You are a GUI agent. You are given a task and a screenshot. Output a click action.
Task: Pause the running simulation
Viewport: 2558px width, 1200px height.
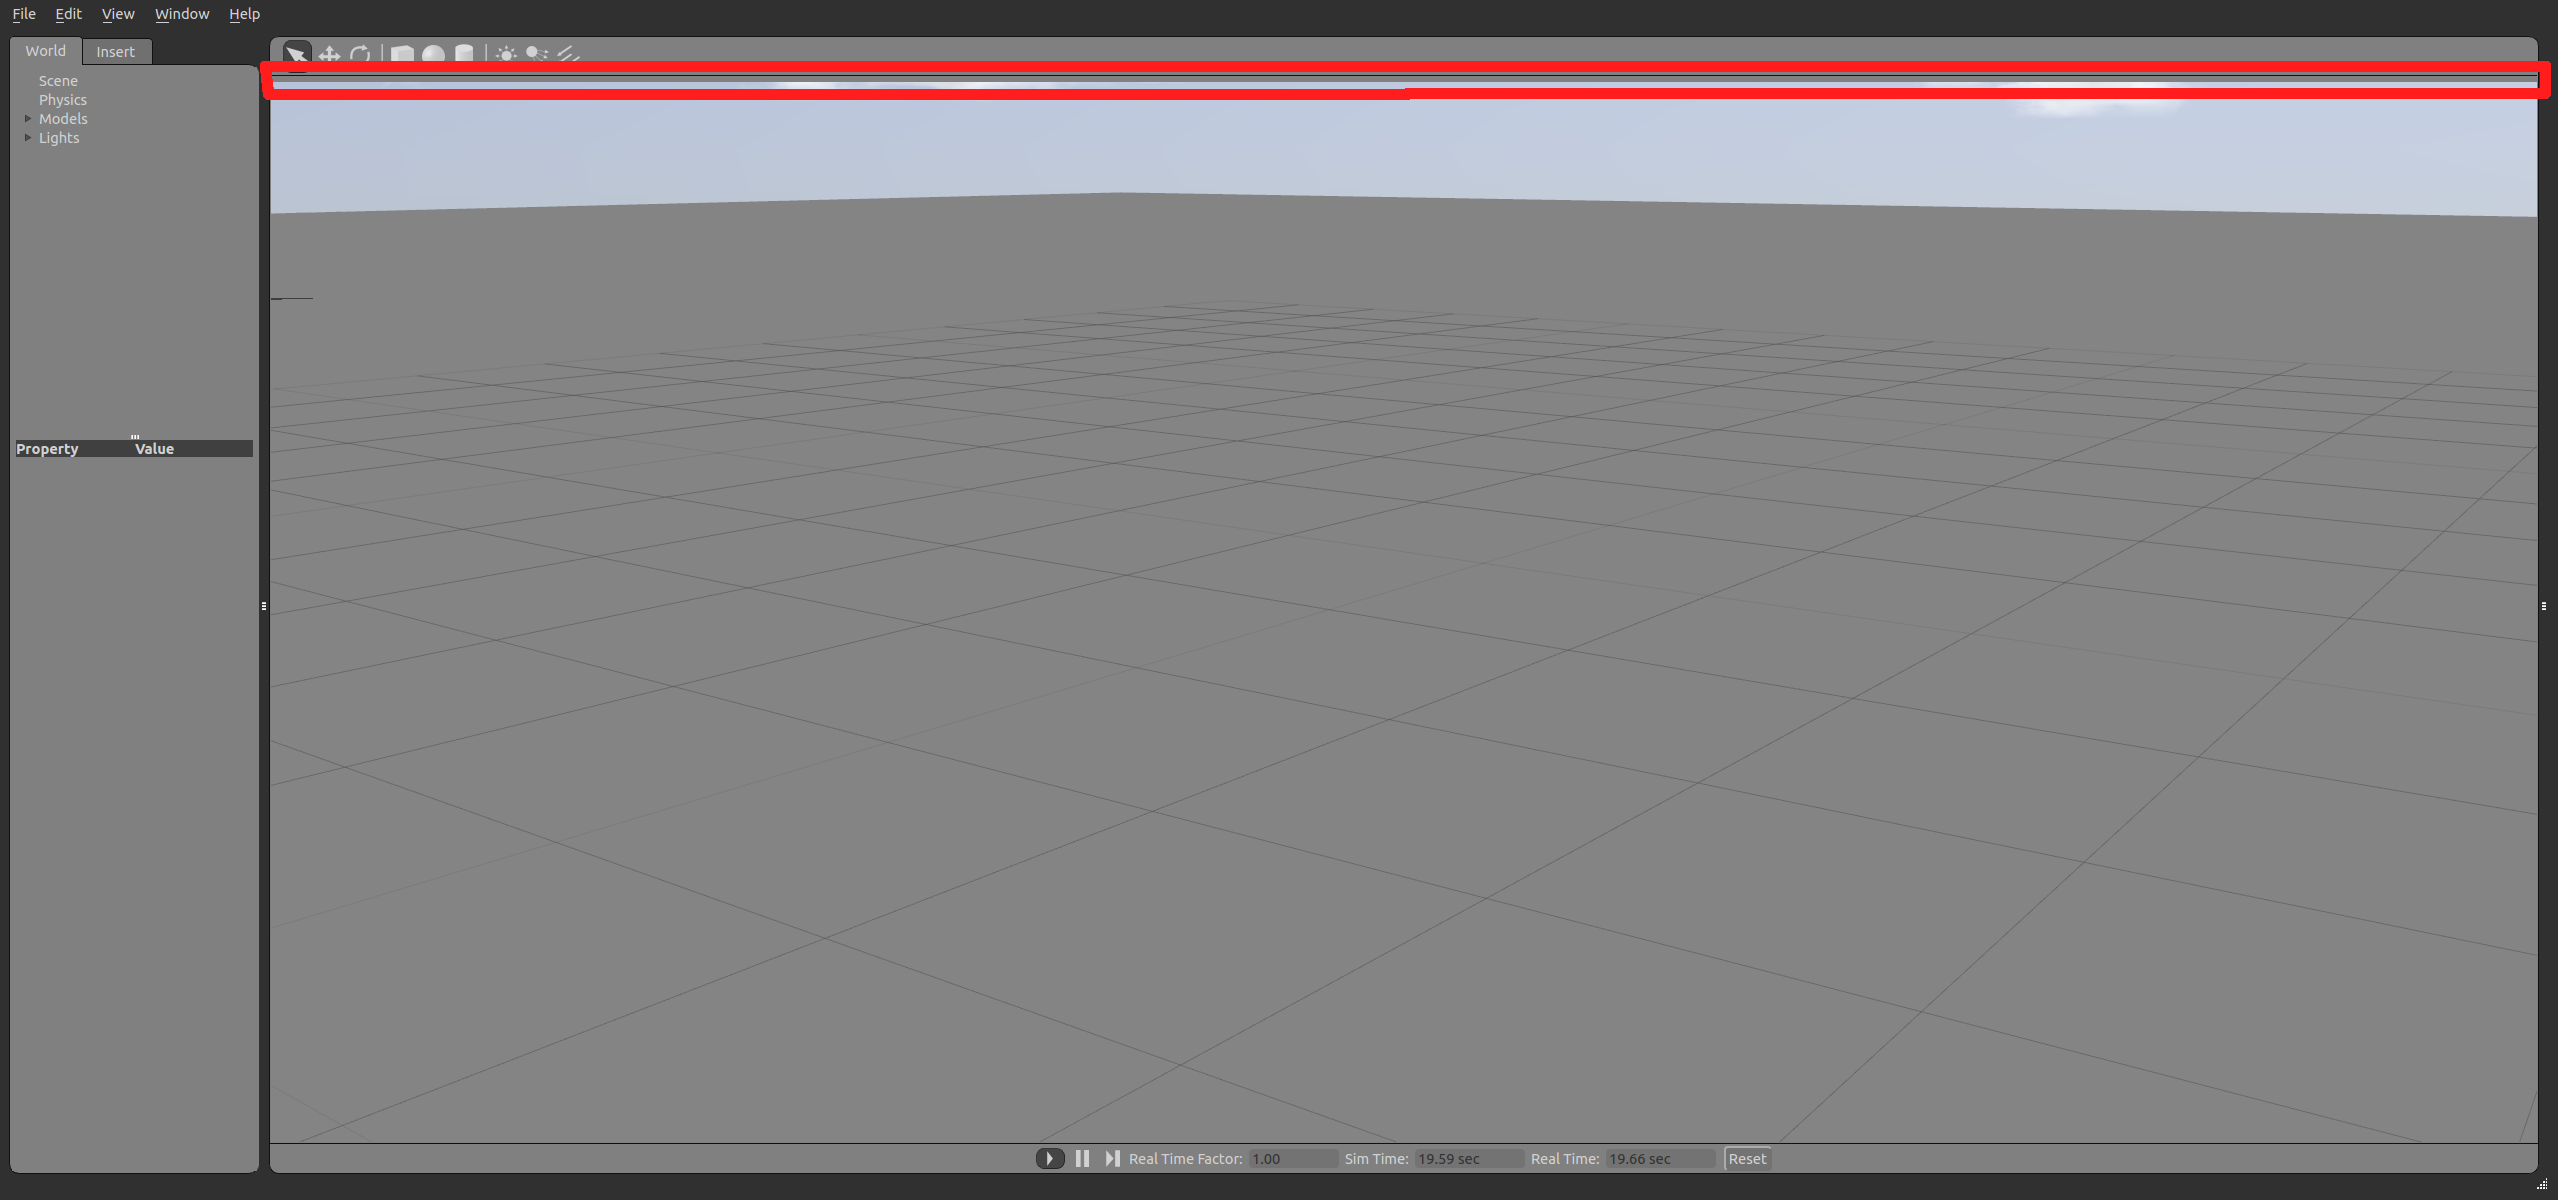pyautogui.click(x=1082, y=1158)
